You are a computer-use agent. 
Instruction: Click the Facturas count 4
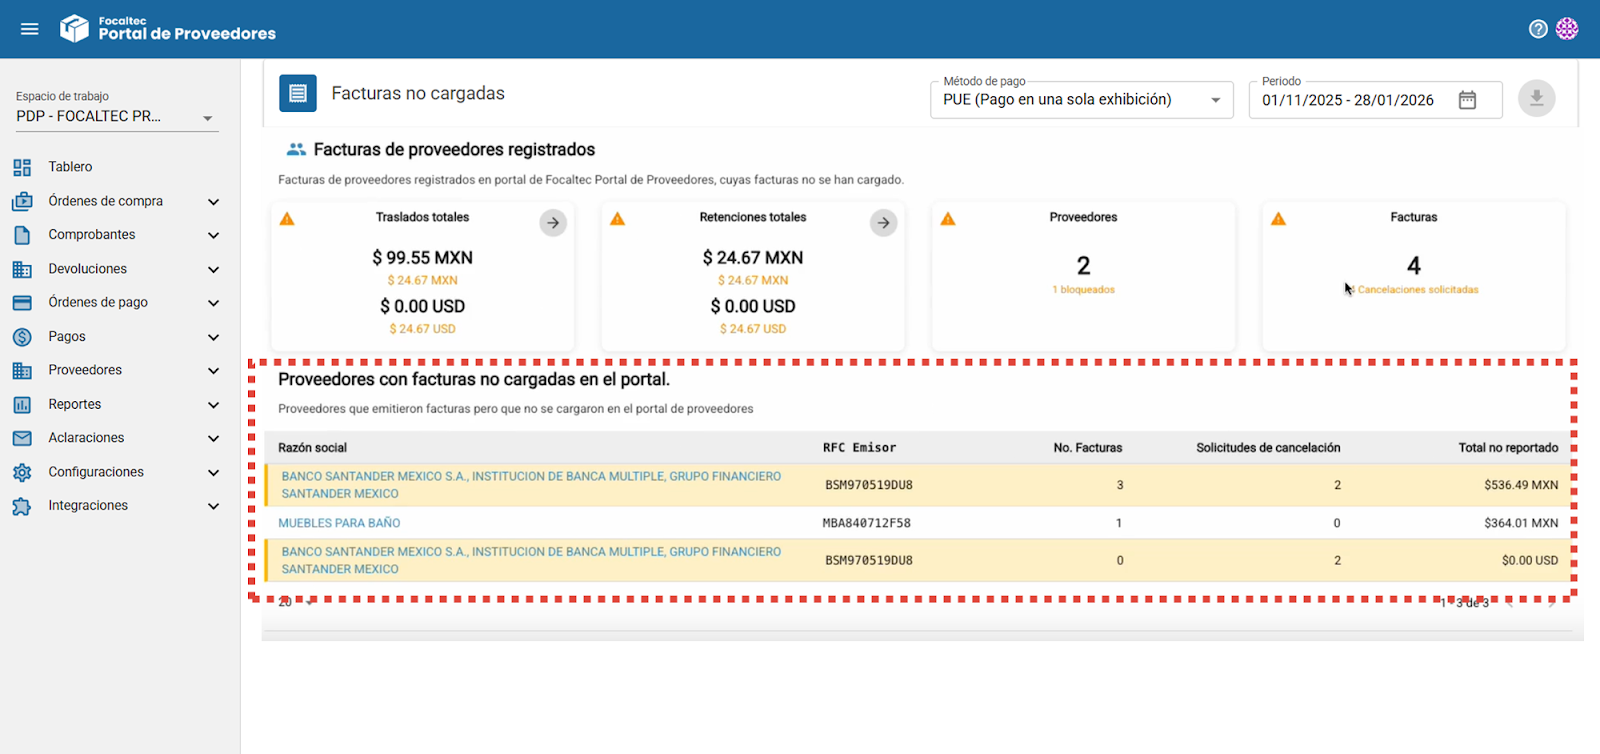pyautogui.click(x=1414, y=266)
